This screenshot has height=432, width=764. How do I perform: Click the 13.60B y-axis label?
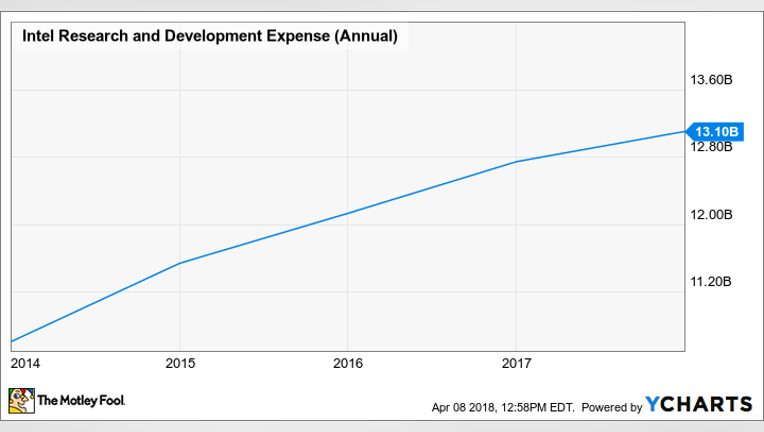tap(711, 80)
